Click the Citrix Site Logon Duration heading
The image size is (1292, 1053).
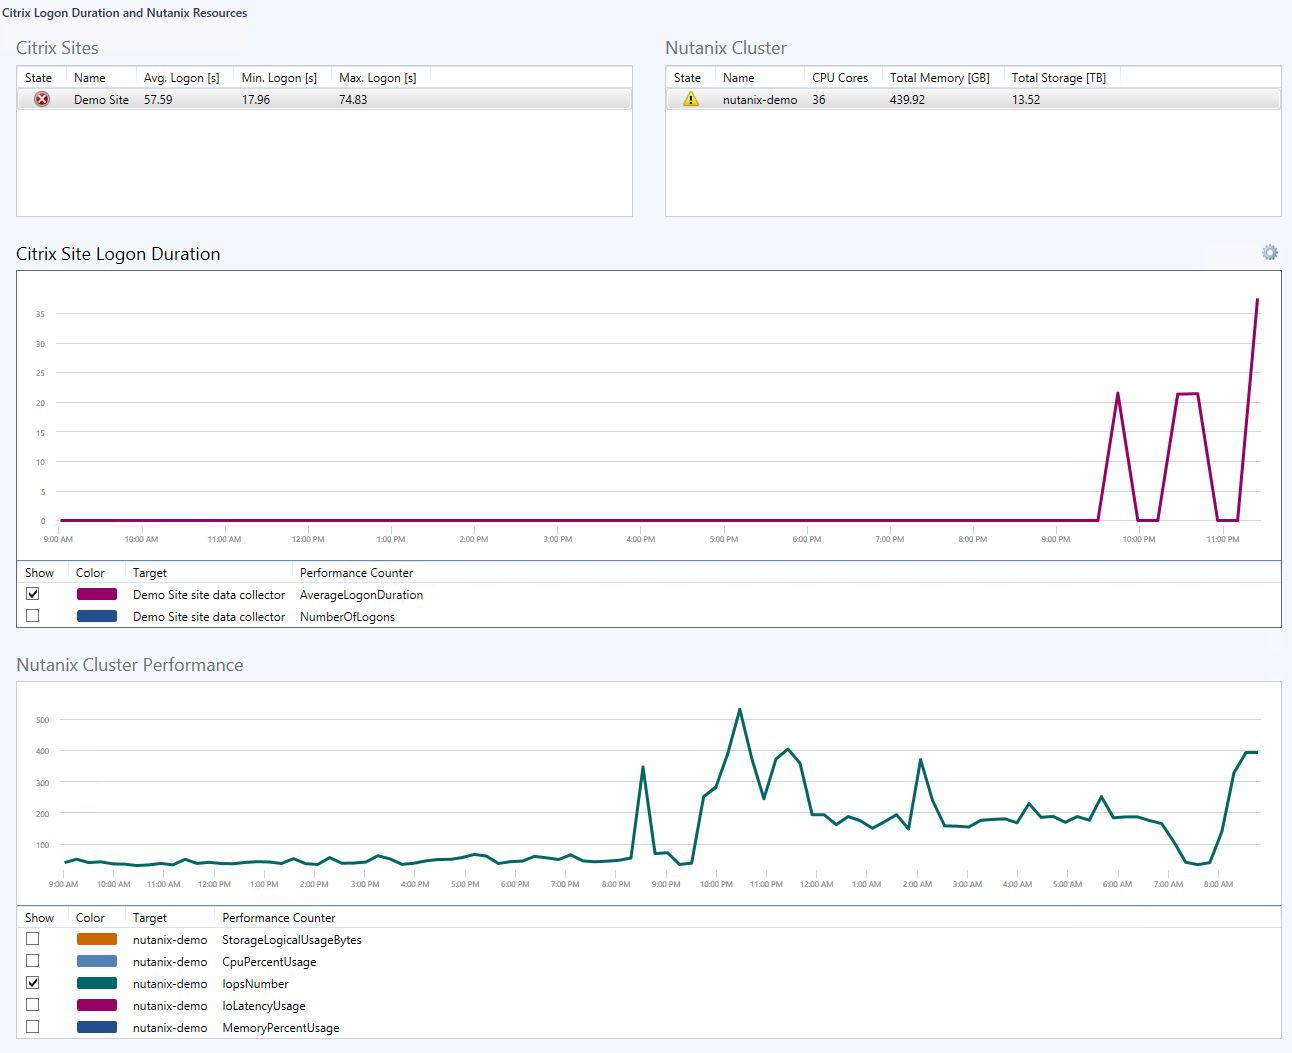coord(118,254)
